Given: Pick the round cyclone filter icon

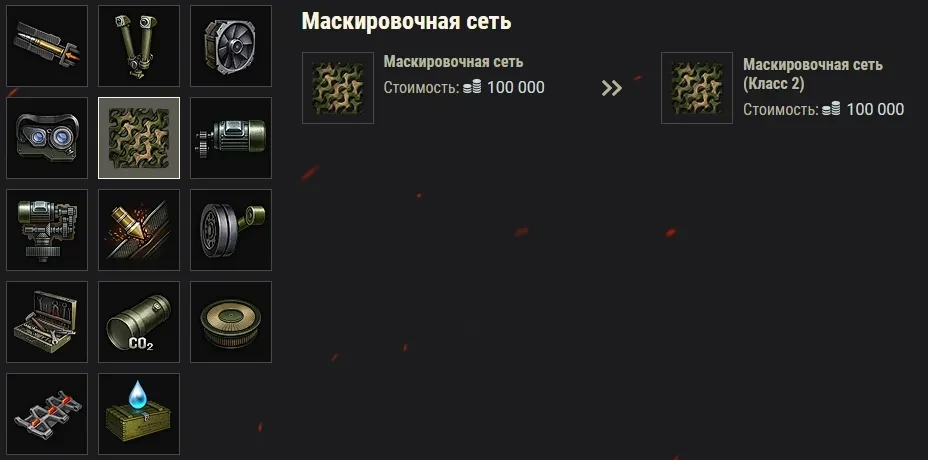Looking at the screenshot, I should [x=231, y=321].
